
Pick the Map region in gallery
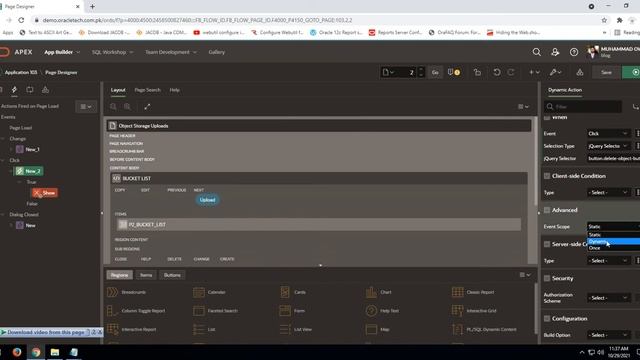[378, 329]
